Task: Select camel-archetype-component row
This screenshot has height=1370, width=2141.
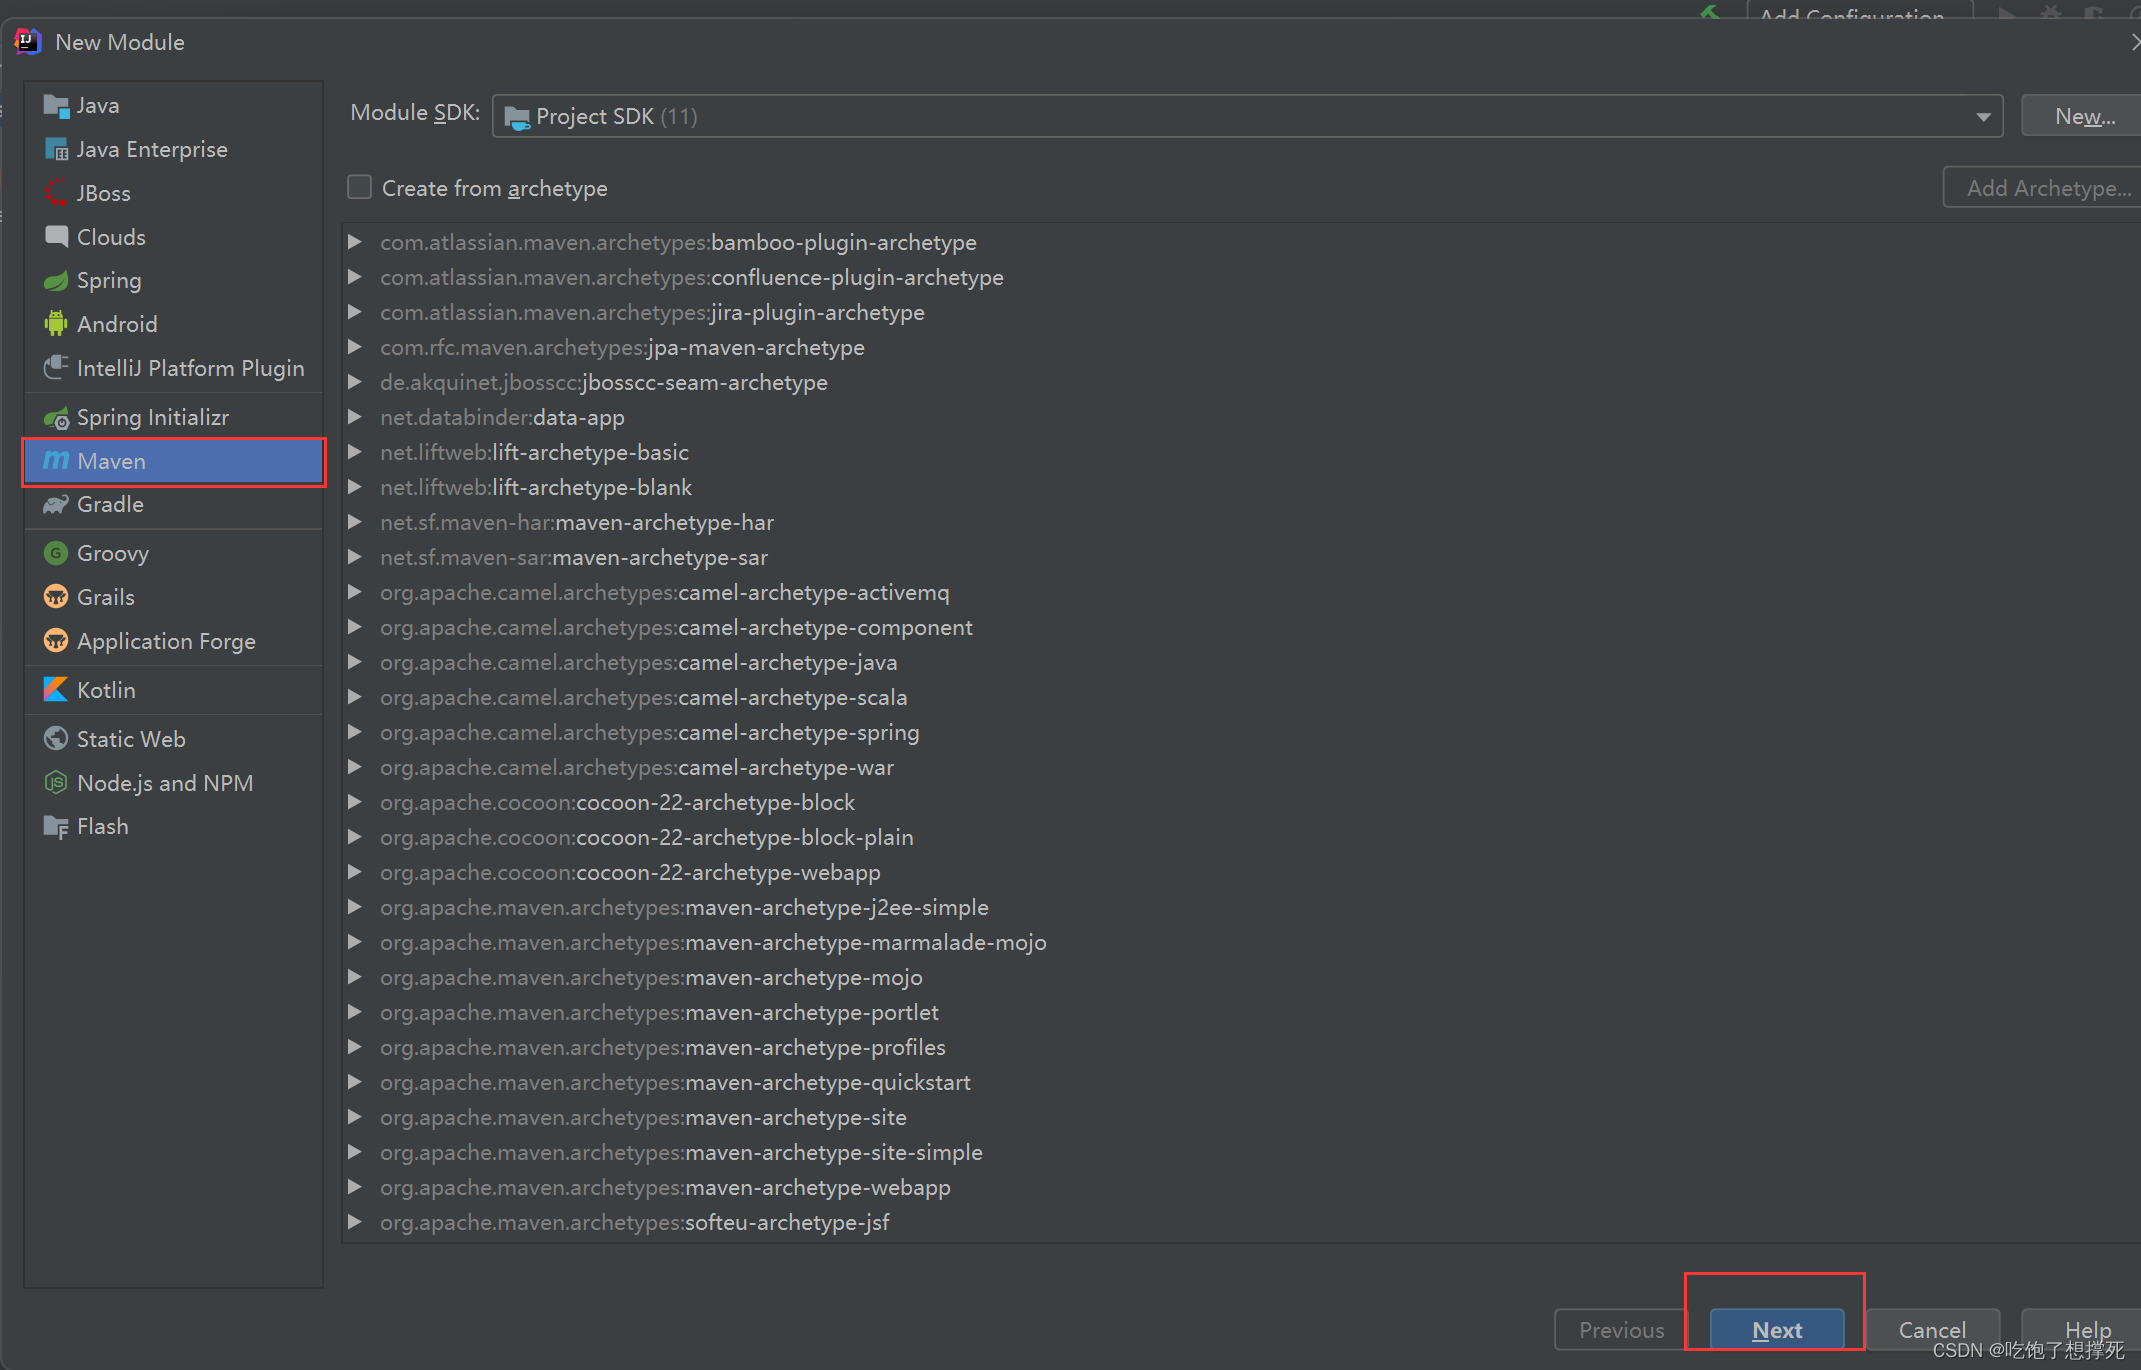Action: 1241,627
